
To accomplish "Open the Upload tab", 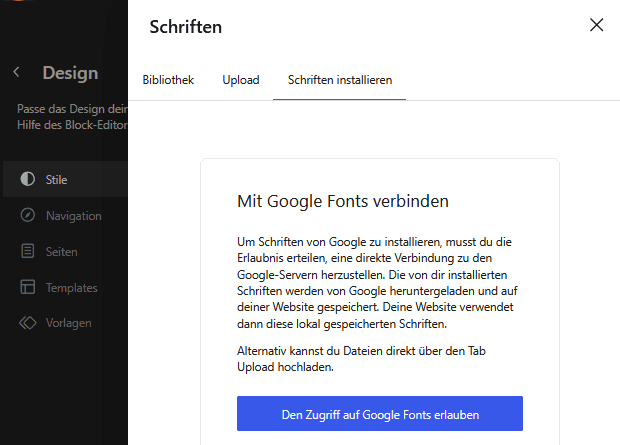I will (241, 80).
